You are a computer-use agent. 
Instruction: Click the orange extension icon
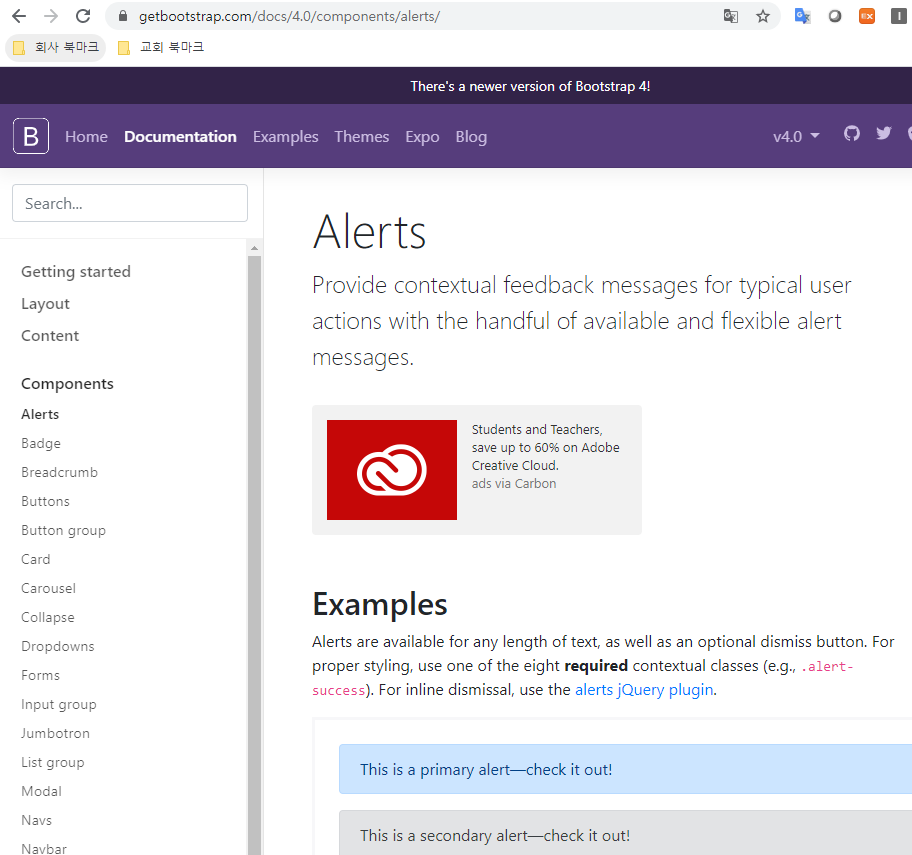(x=867, y=16)
